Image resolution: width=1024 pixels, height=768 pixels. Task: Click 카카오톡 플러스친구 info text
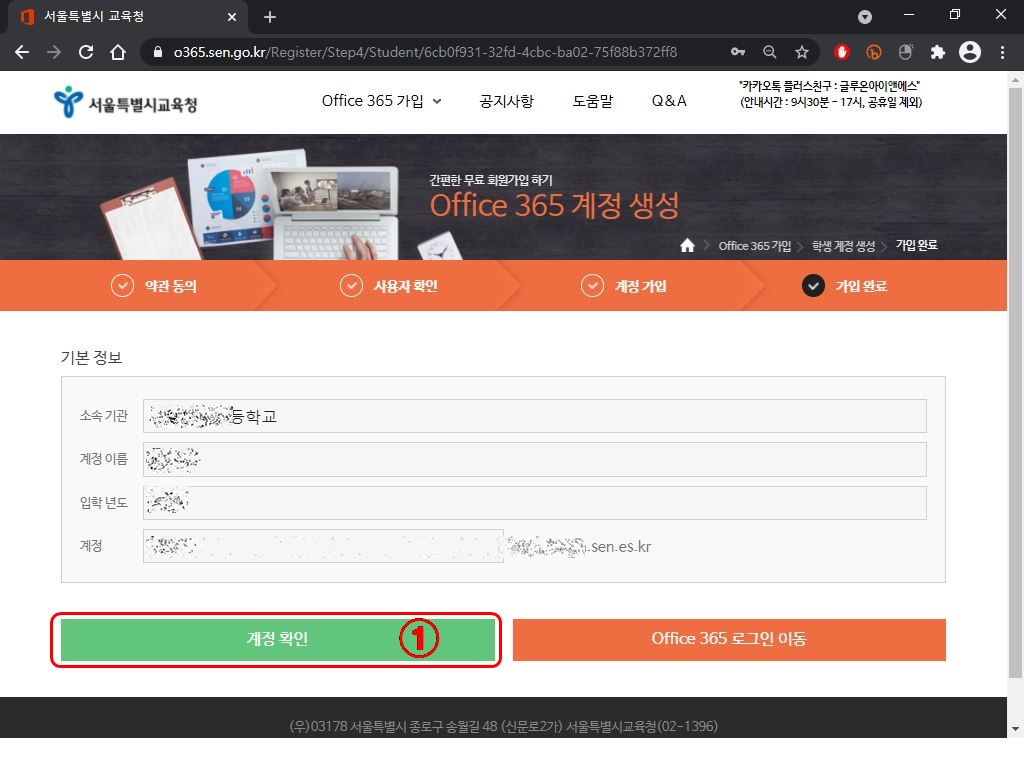(829, 86)
